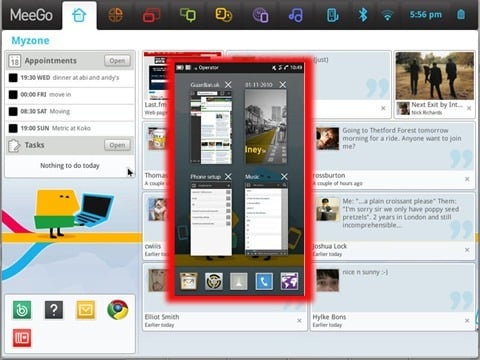Open the phone's blue dialer icon

(264, 281)
